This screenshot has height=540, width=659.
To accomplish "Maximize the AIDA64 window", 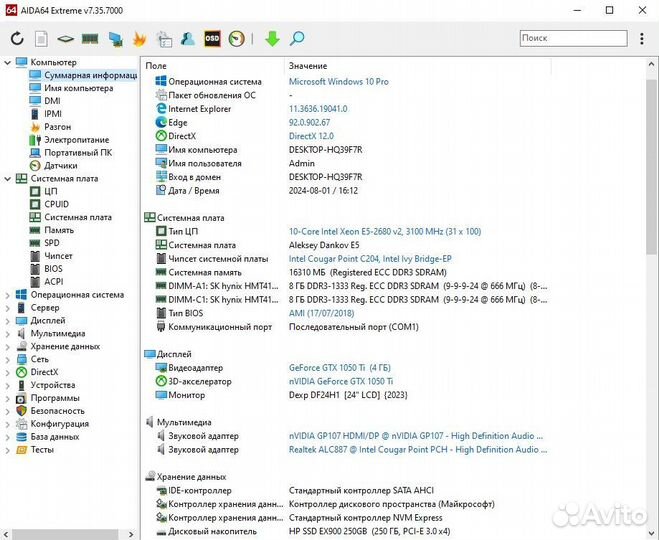I will click(x=609, y=10).
